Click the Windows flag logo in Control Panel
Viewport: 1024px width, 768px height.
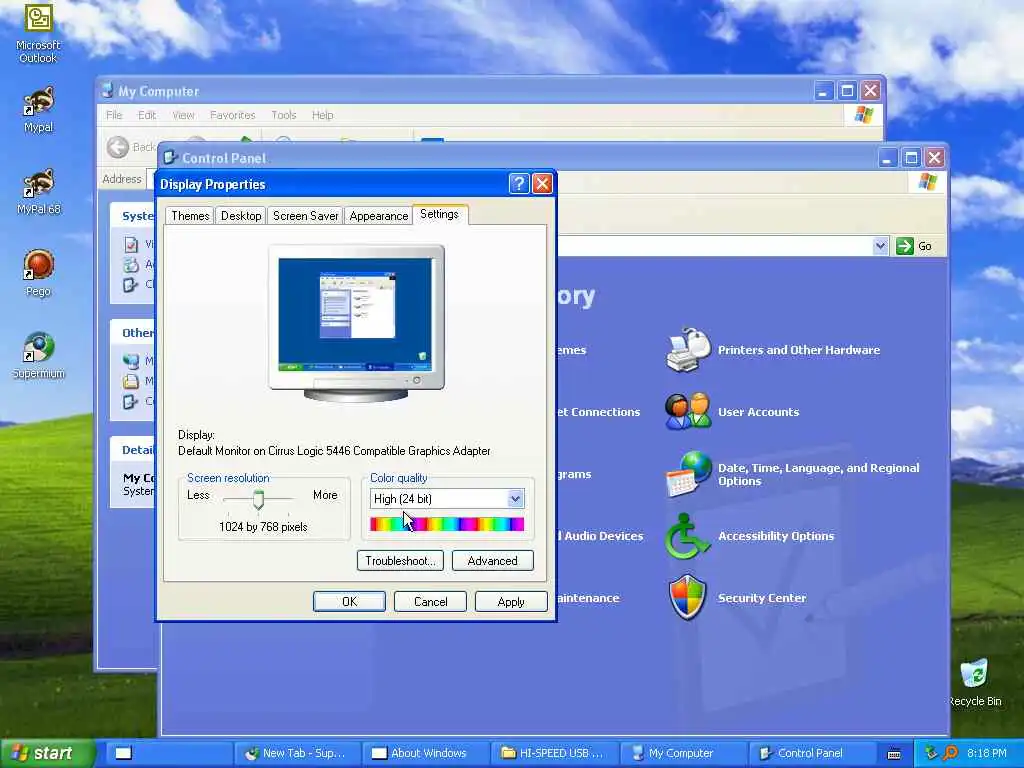(927, 182)
